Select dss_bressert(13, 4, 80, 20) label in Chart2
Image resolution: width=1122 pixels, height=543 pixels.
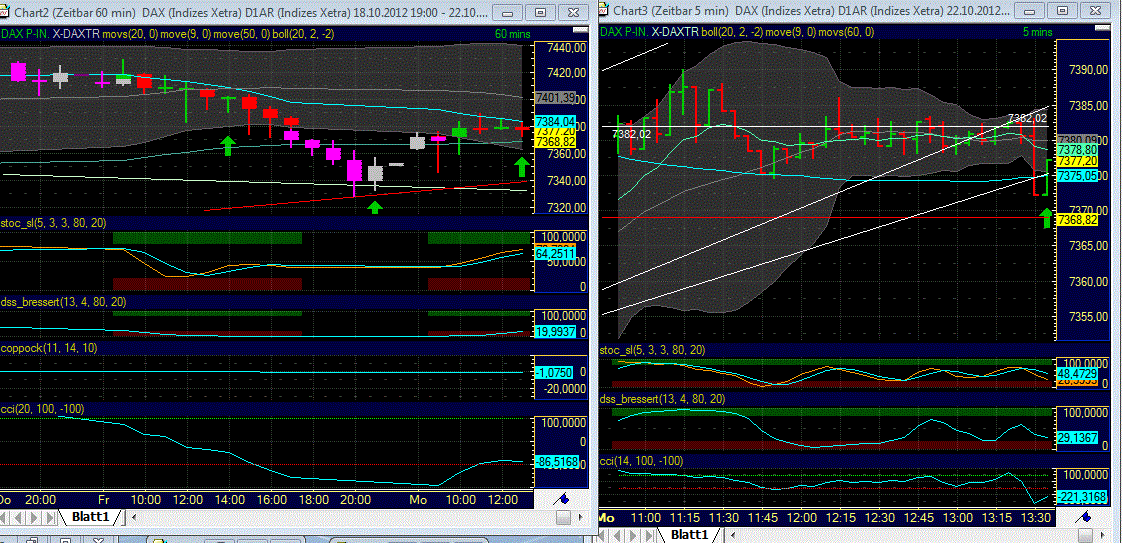pyautogui.click(x=64, y=303)
